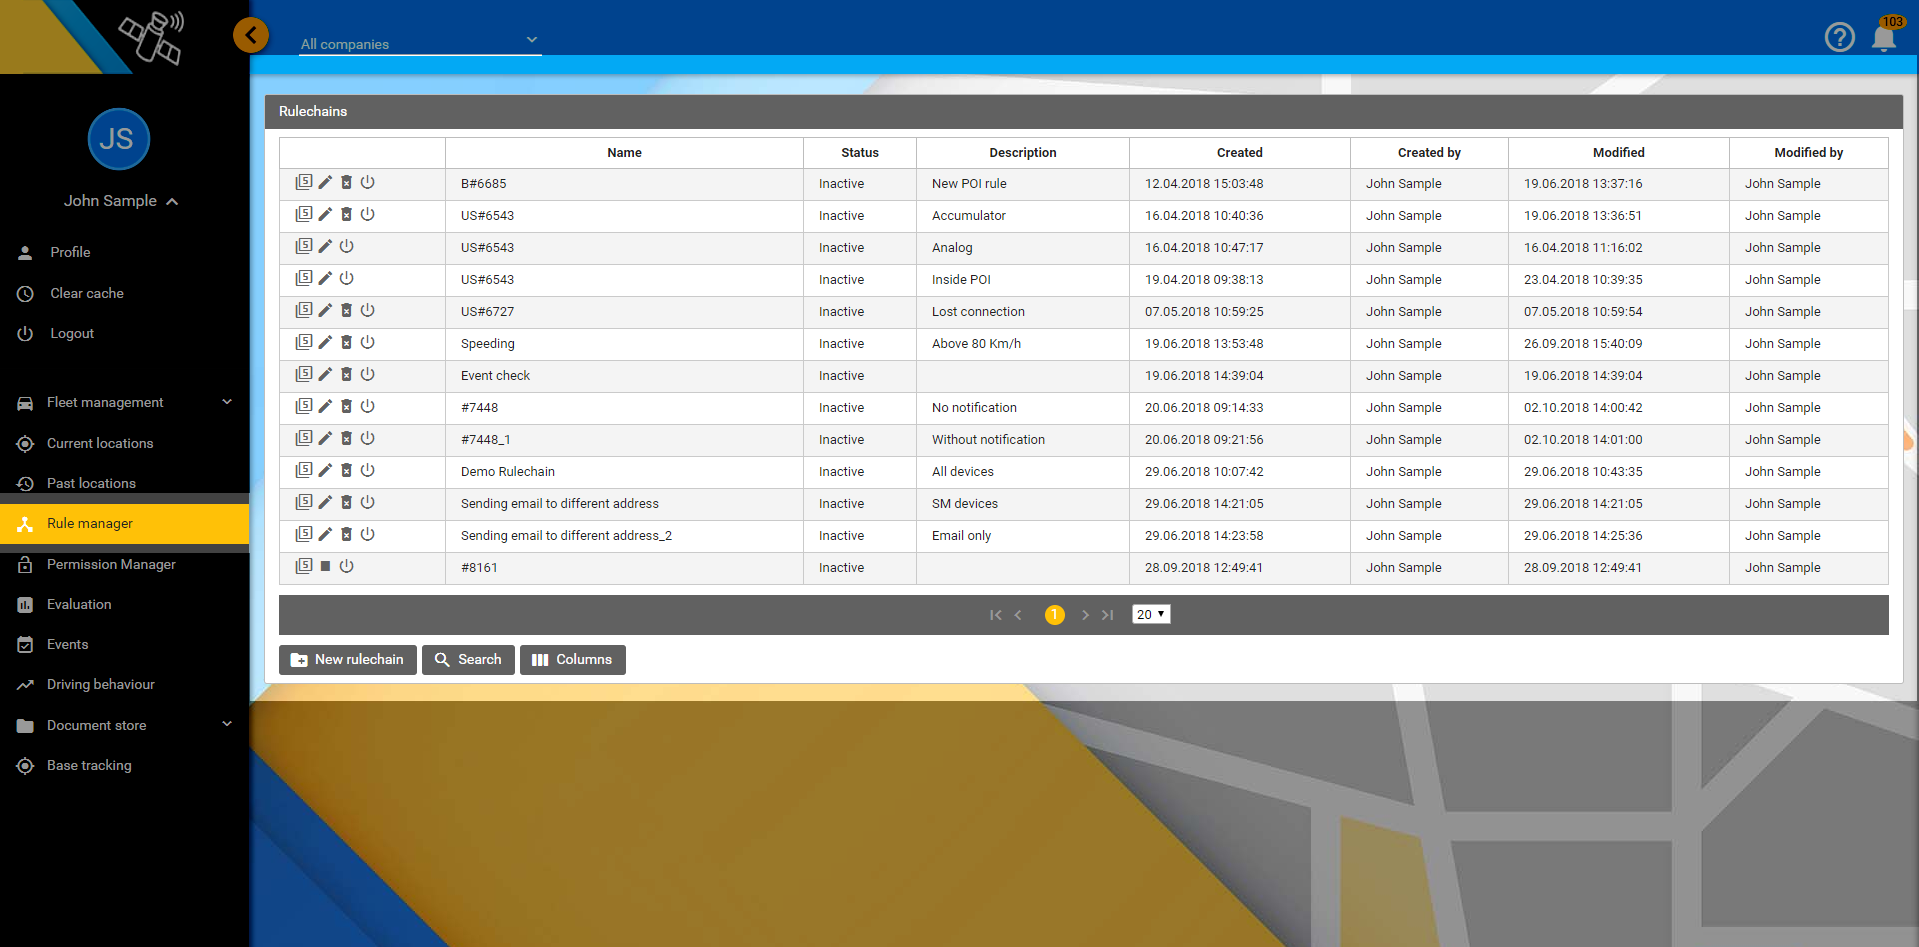Open Driving behaviour from the sidebar
Image resolution: width=1919 pixels, height=947 pixels.
tap(100, 684)
